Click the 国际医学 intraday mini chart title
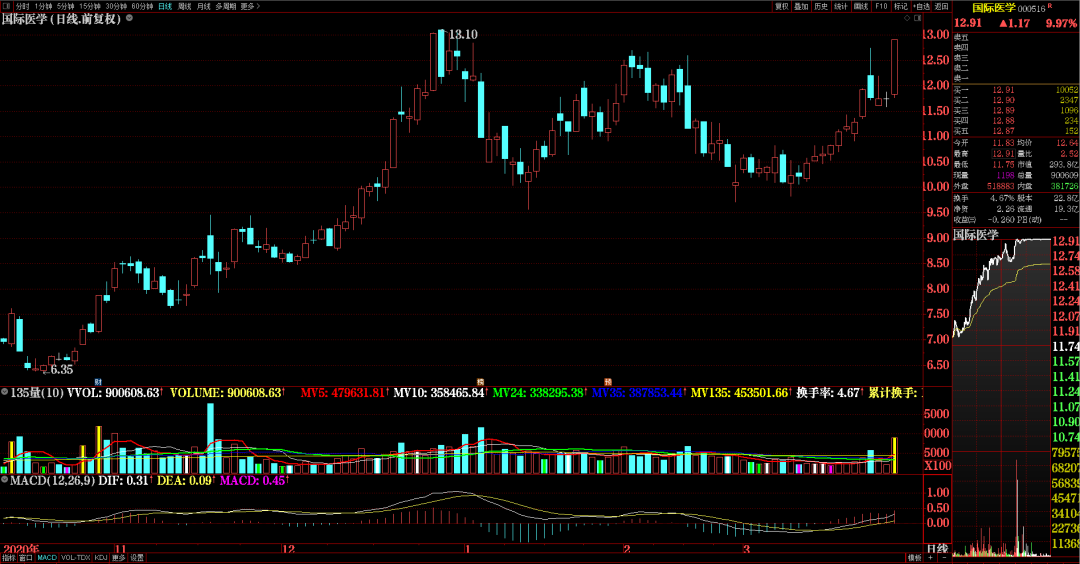 tap(975, 235)
